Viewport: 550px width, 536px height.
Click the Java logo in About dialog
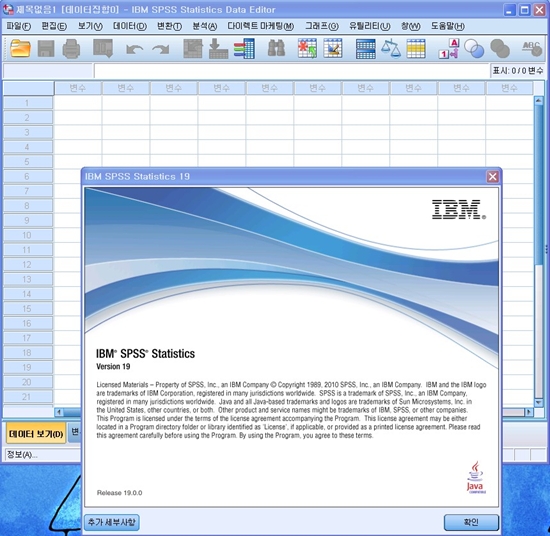point(476,477)
